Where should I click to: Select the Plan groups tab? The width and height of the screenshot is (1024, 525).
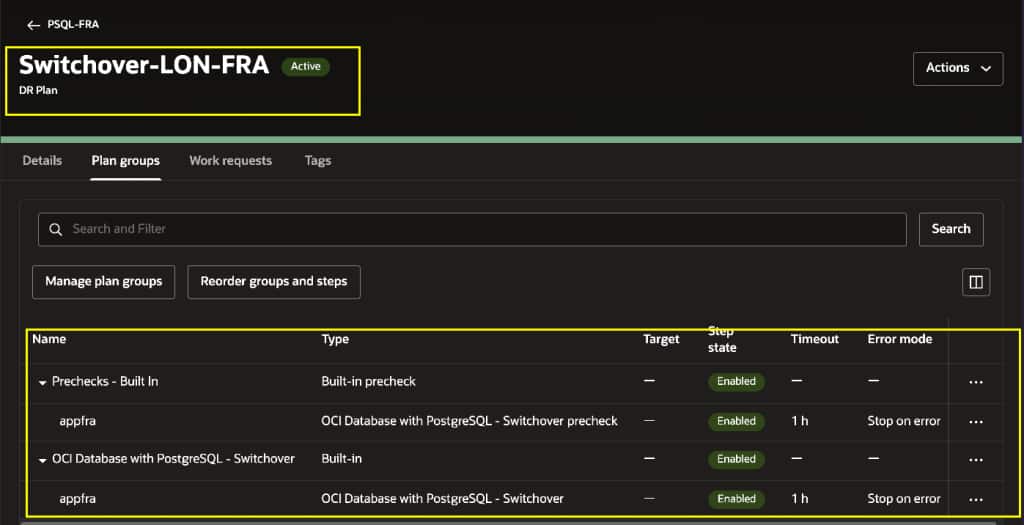click(x=125, y=161)
